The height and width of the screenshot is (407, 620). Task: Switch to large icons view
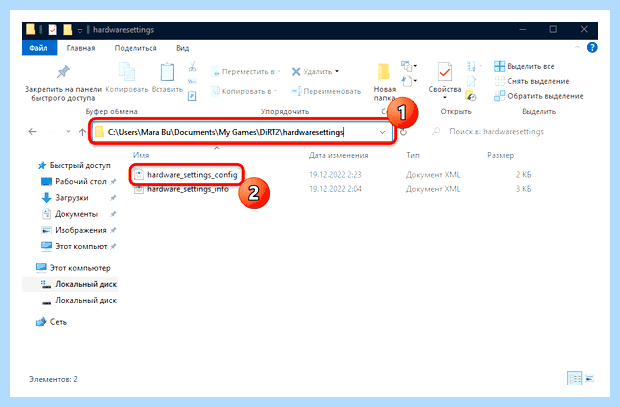(x=589, y=379)
